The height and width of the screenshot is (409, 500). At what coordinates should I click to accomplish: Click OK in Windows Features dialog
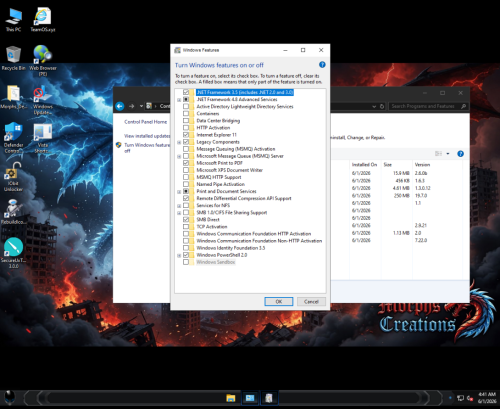coord(279,301)
